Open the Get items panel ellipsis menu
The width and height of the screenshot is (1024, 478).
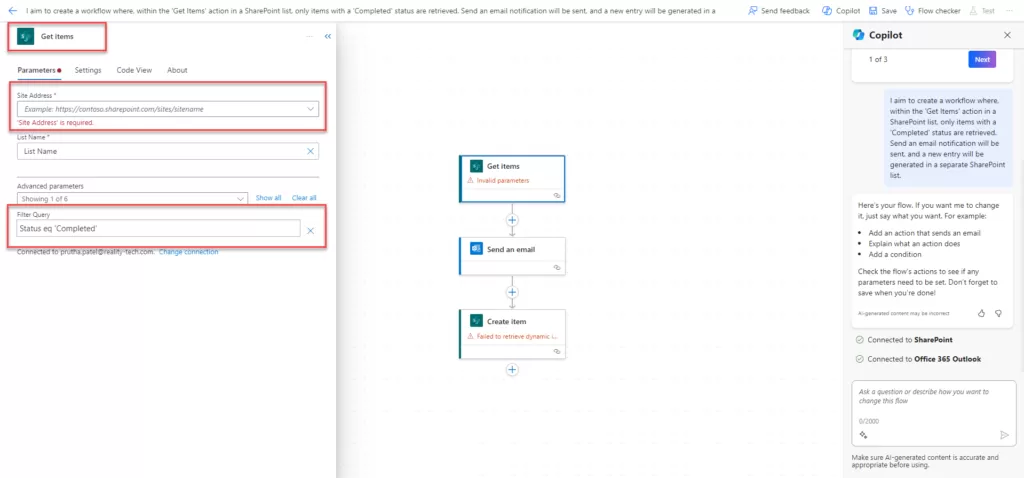310,37
